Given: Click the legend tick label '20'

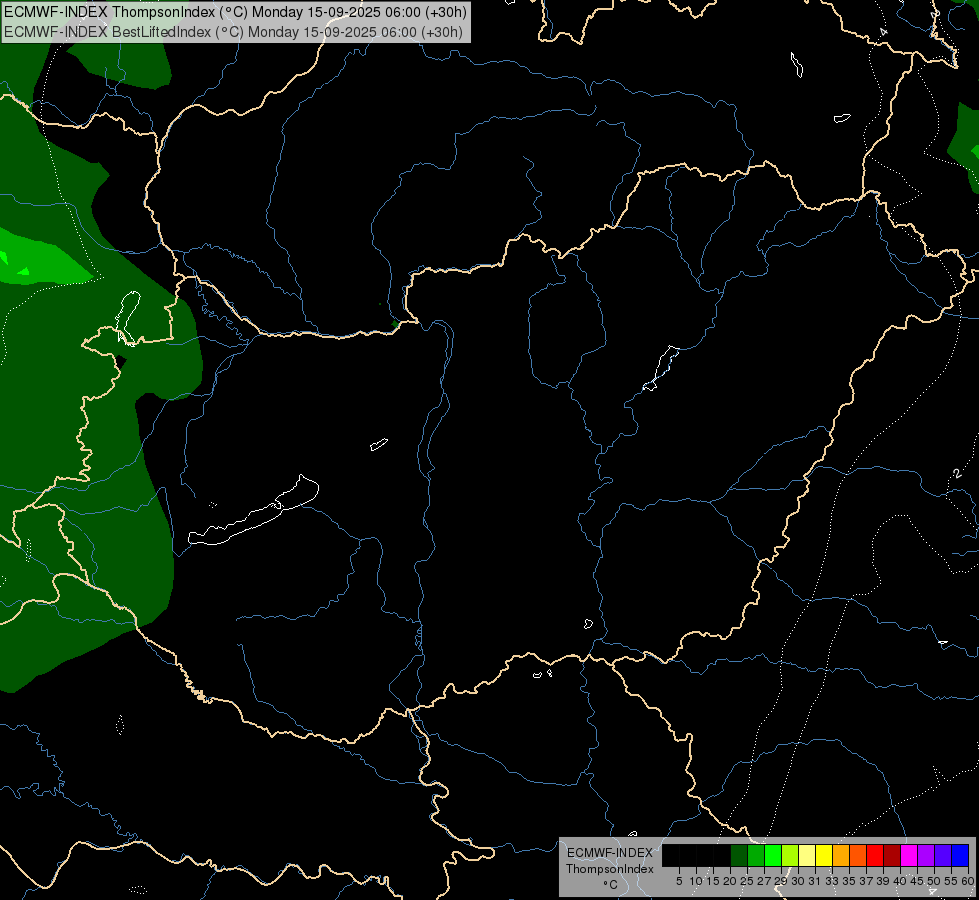Looking at the screenshot, I should click(731, 881).
